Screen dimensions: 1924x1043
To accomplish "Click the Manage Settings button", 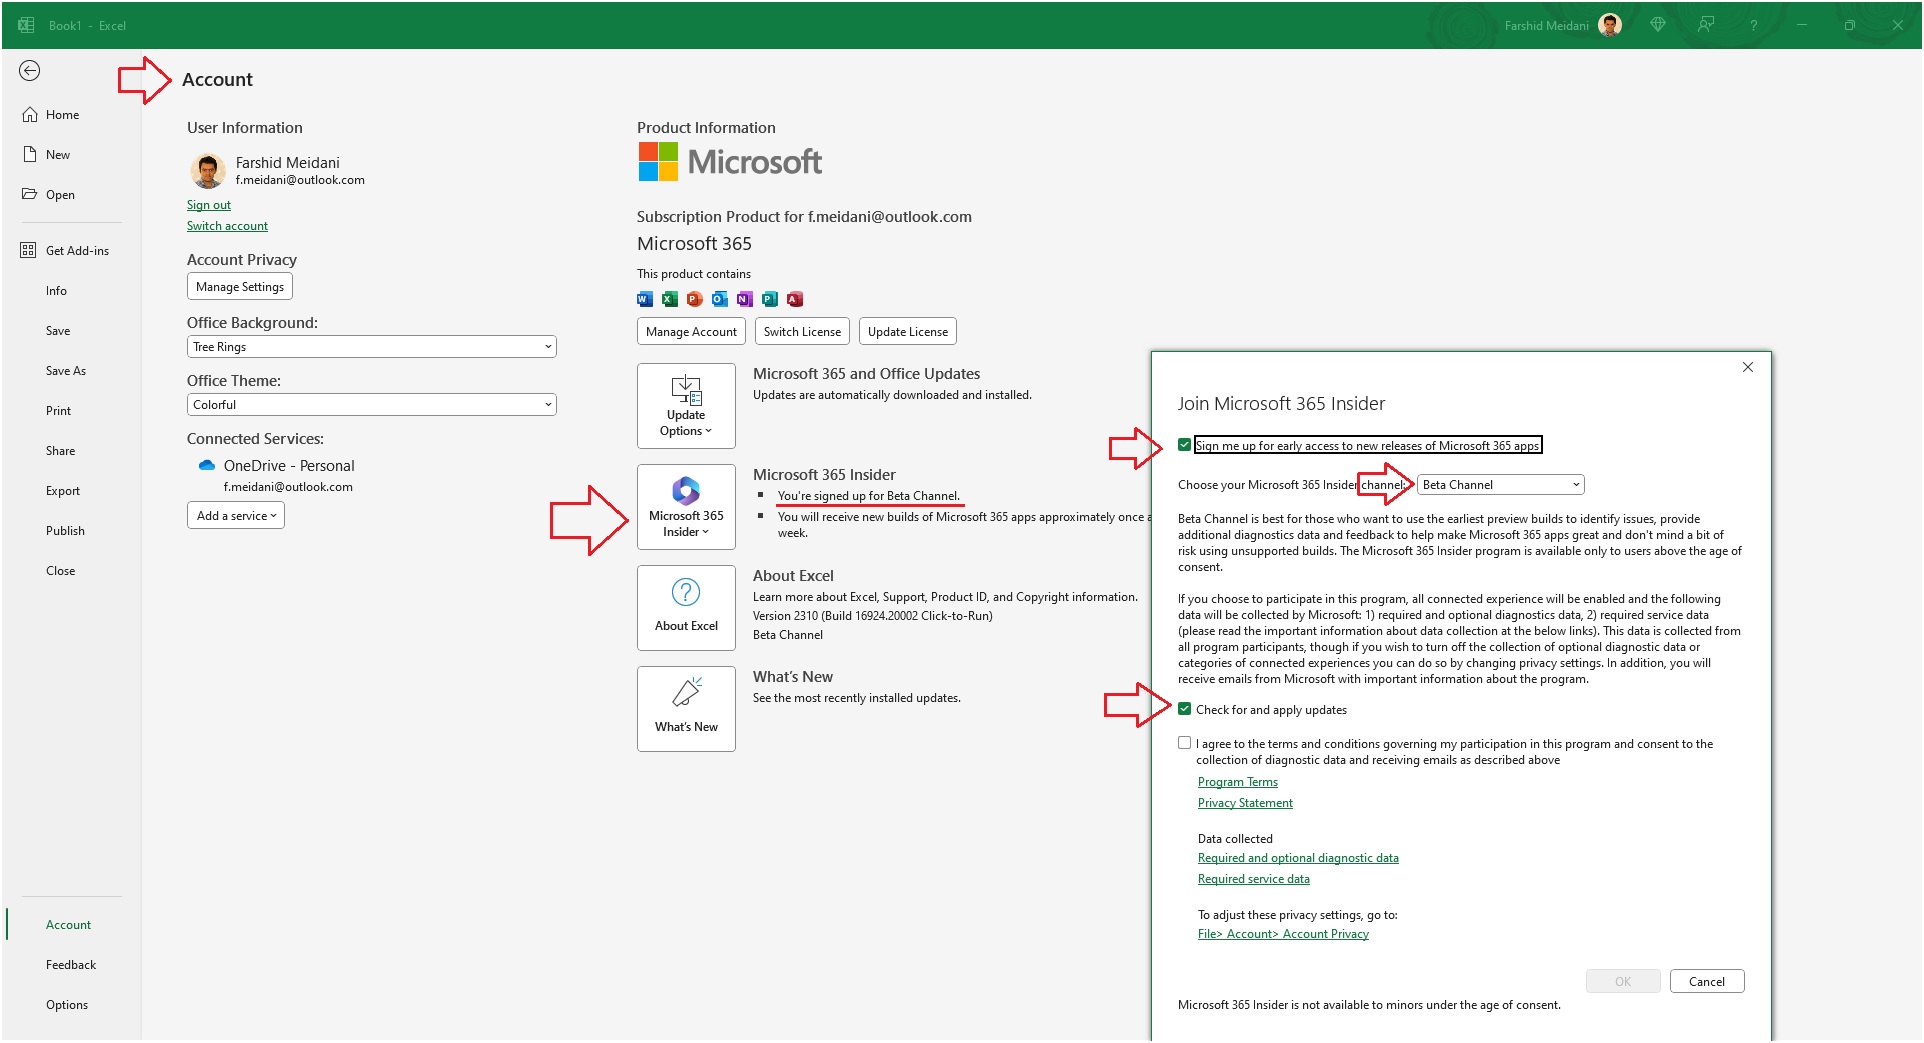I will [x=240, y=287].
